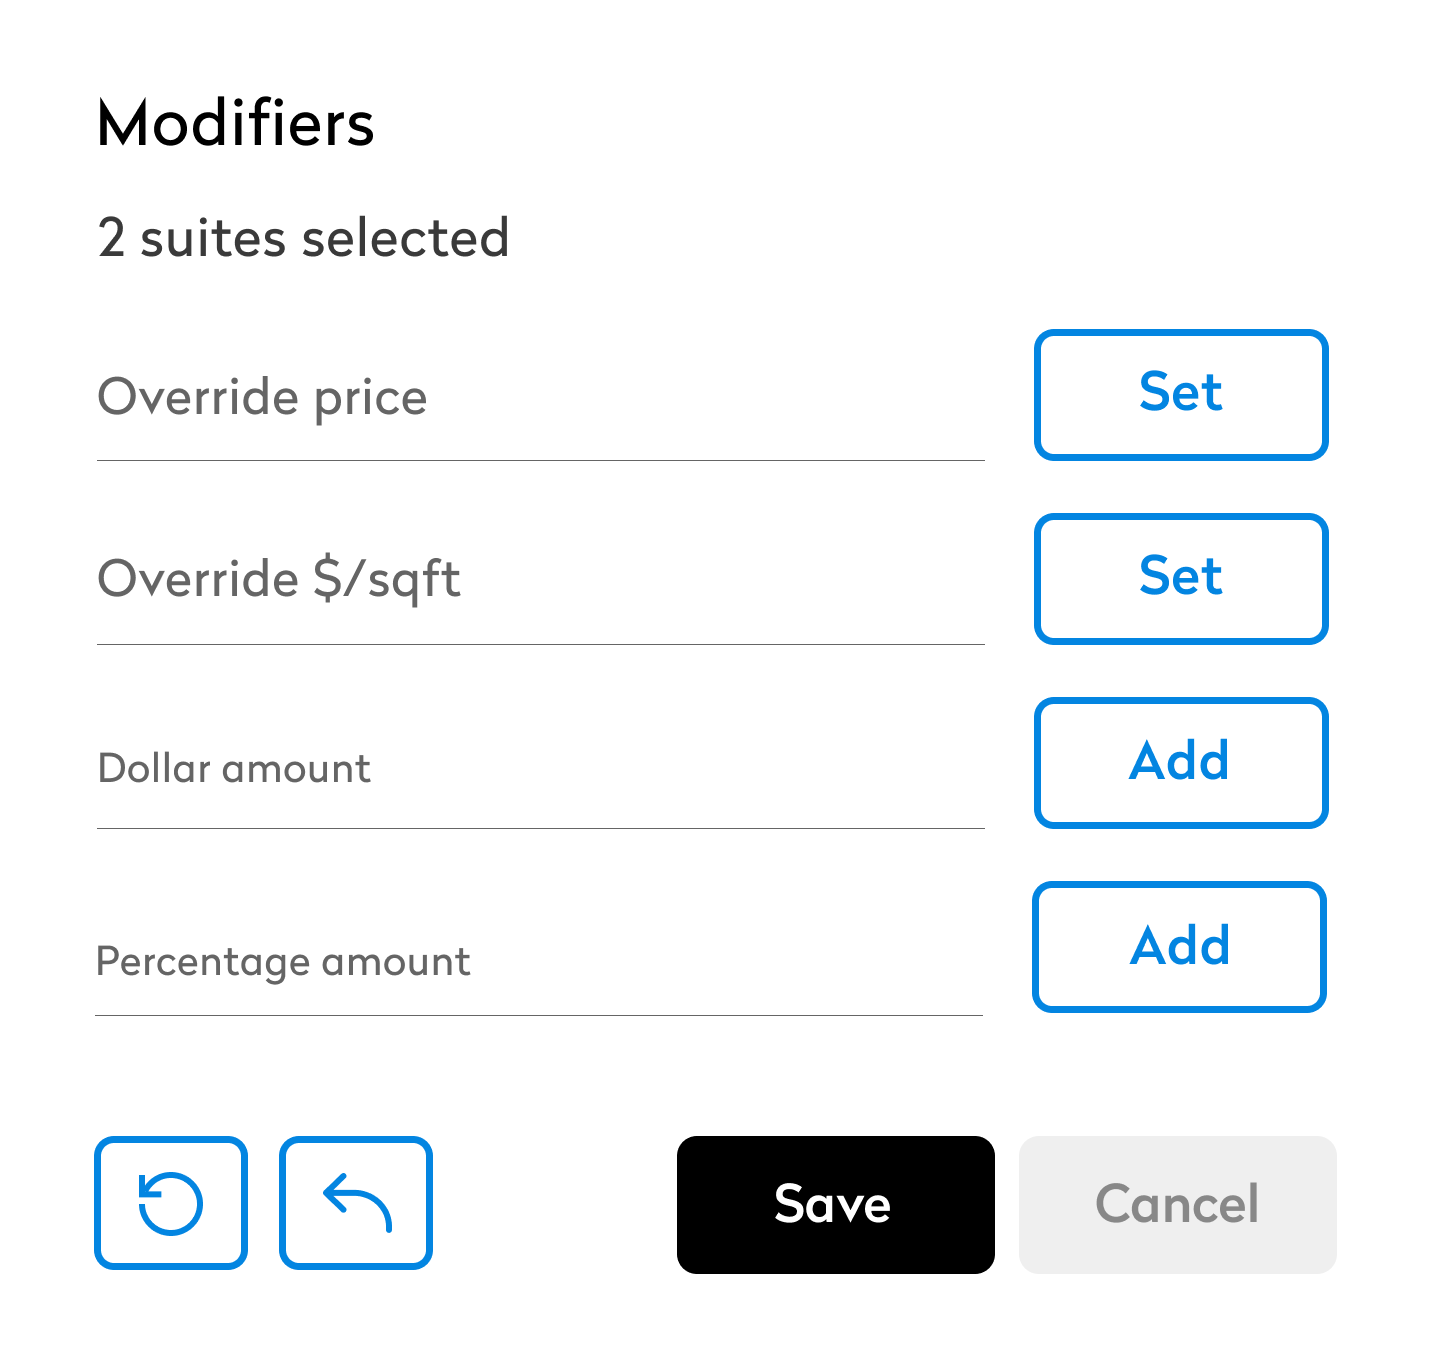
Task: Click the "2 suites selected" text
Action: pos(303,238)
